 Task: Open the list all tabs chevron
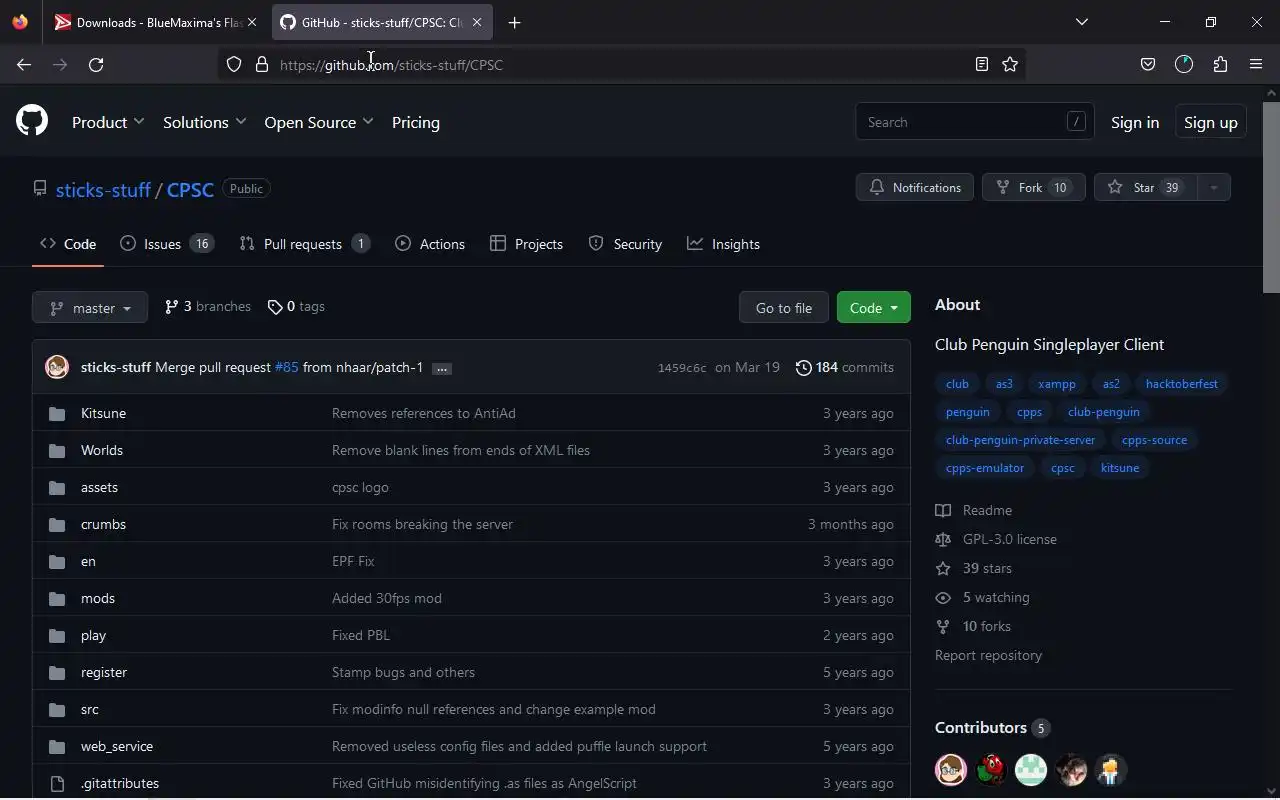(x=1081, y=22)
